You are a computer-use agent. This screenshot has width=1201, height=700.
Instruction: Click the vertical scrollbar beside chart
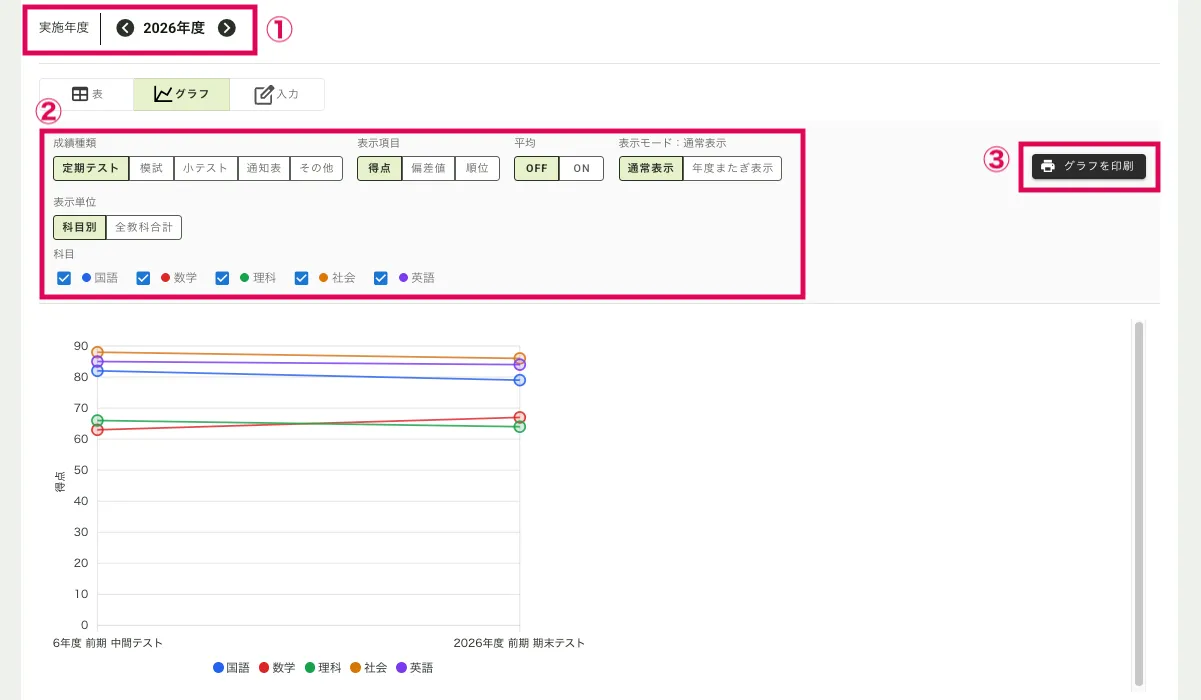(x=1139, y=500)
